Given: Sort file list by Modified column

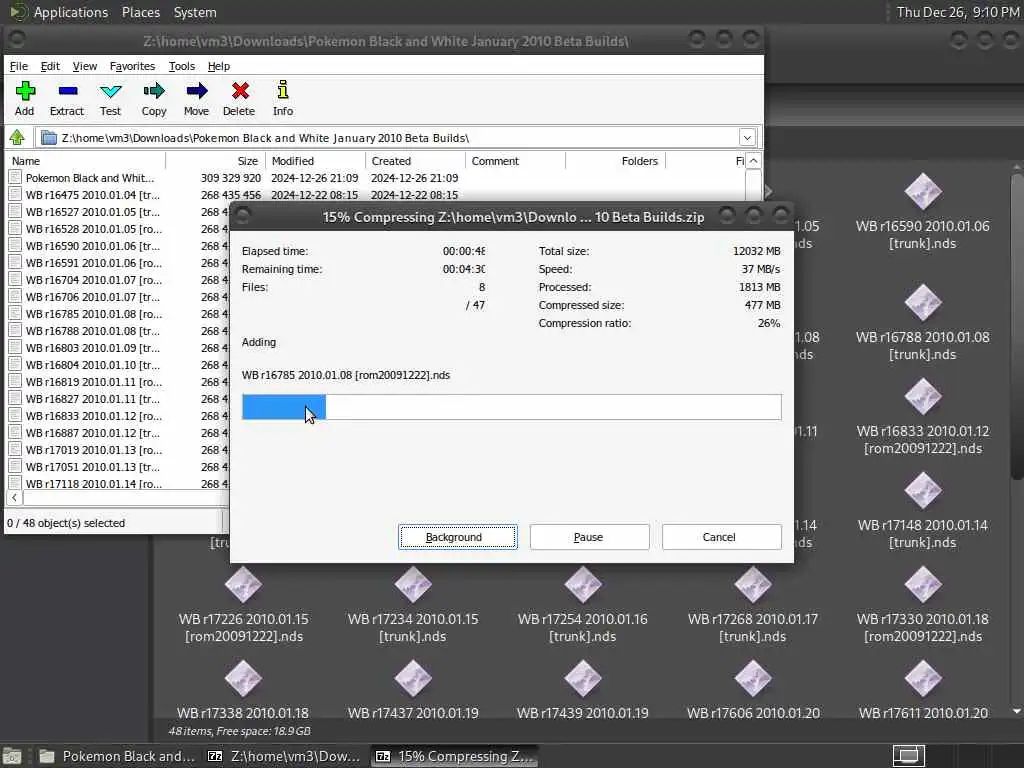Looking at the screenshot, I should (315, 161).
